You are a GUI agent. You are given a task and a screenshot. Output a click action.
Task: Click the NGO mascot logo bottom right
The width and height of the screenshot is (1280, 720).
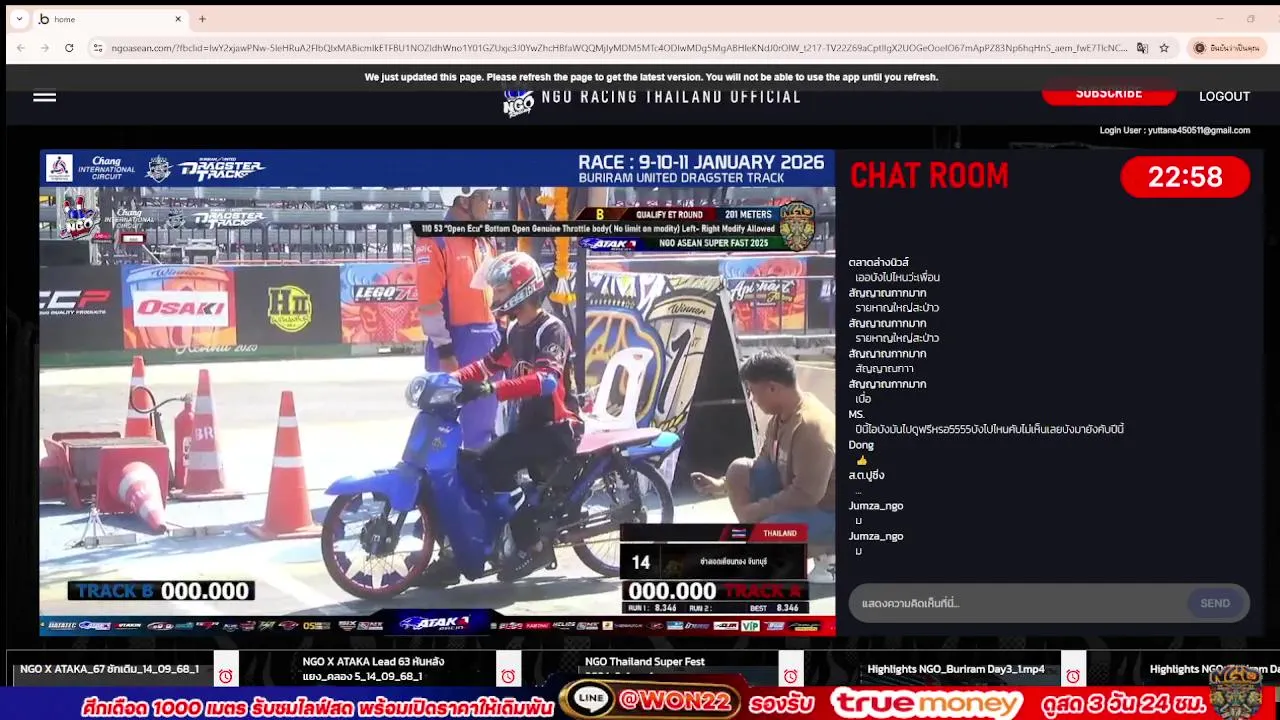[1235, 690]
